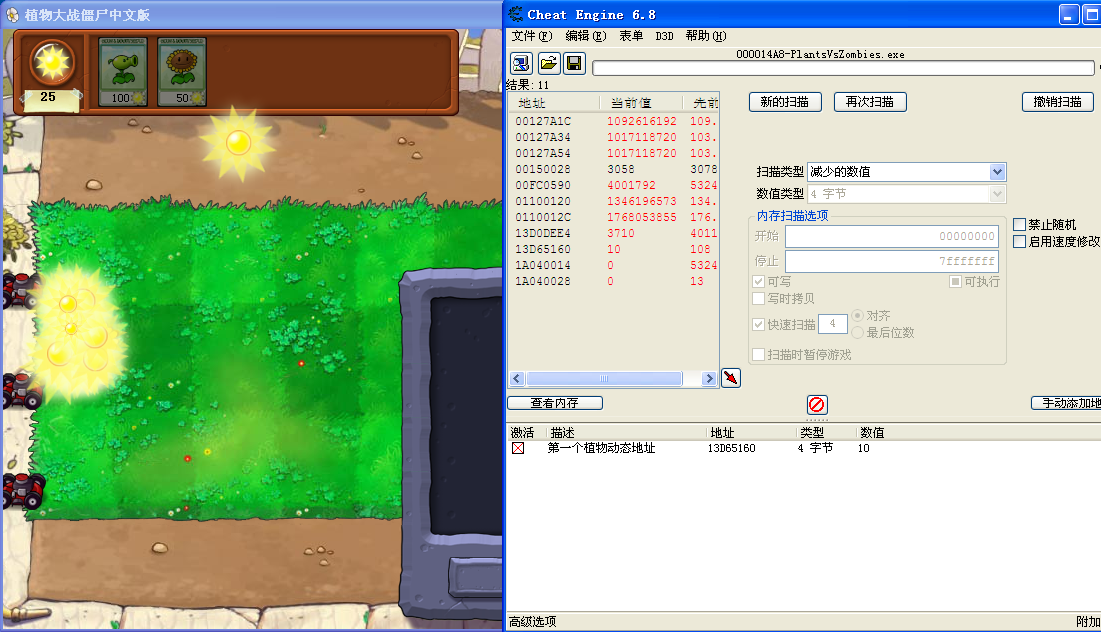
Task: Collect the glowing sun cluster on the lawn
Action: (77, 334)
